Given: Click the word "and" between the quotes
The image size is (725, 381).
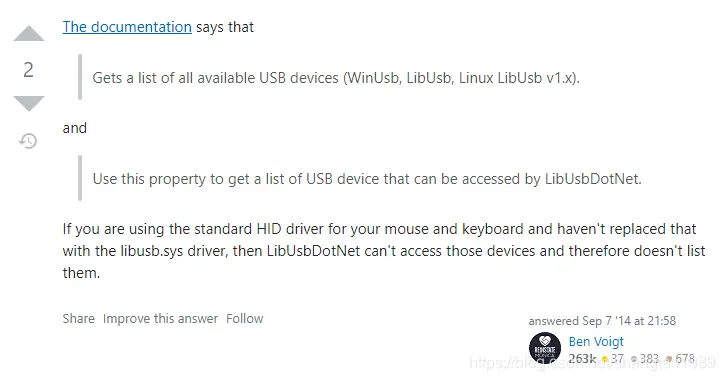Looking at the screenshot, I should (74, 128).
